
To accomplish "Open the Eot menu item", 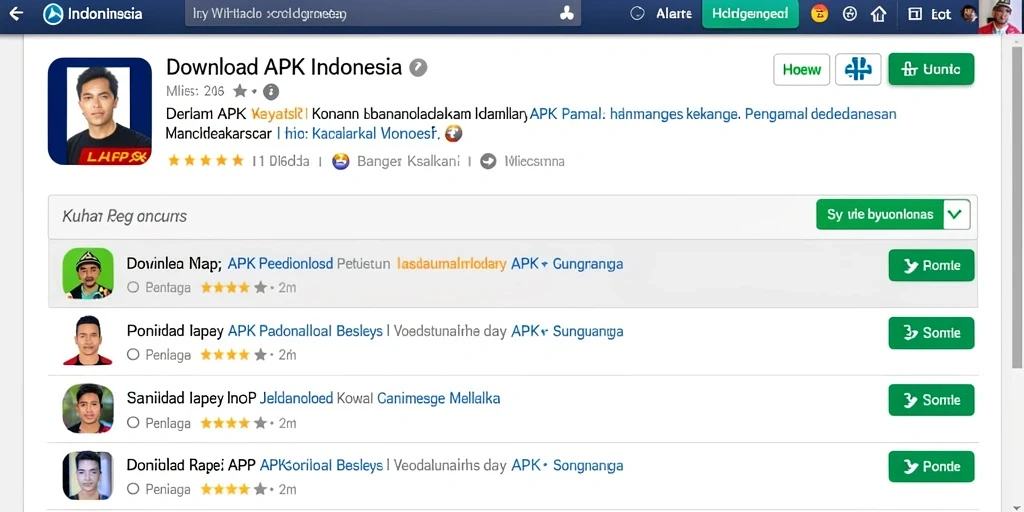I will click(941, 14).
